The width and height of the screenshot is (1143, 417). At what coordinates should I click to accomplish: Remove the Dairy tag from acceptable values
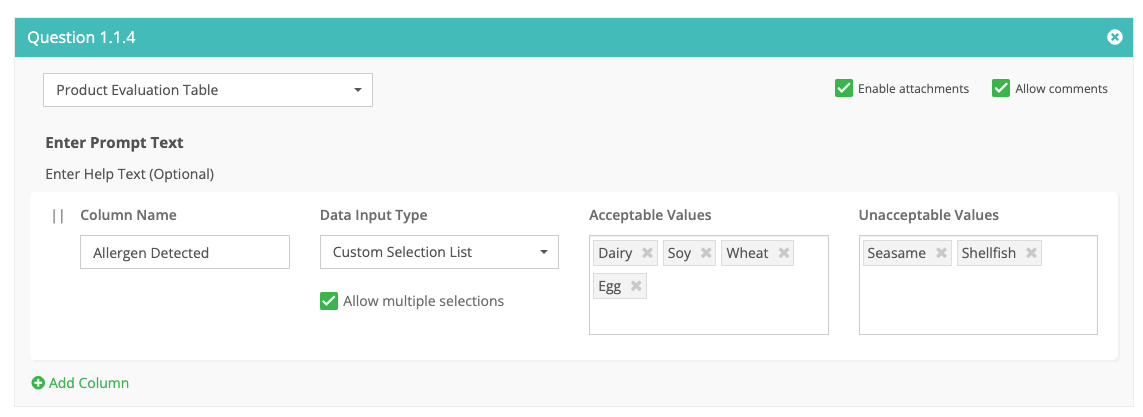point(647,253)
